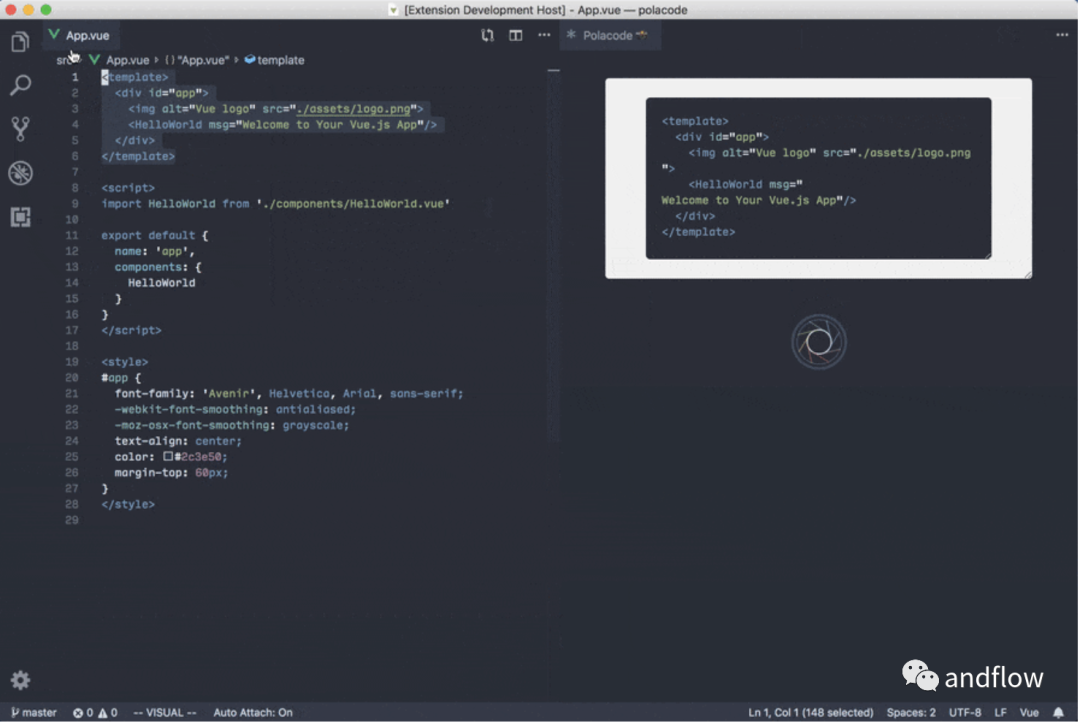The height and width of the screenshot is (723, 1080).
Task: Switch to the Polacode preview tab
Action: click(x=610, y=35)
